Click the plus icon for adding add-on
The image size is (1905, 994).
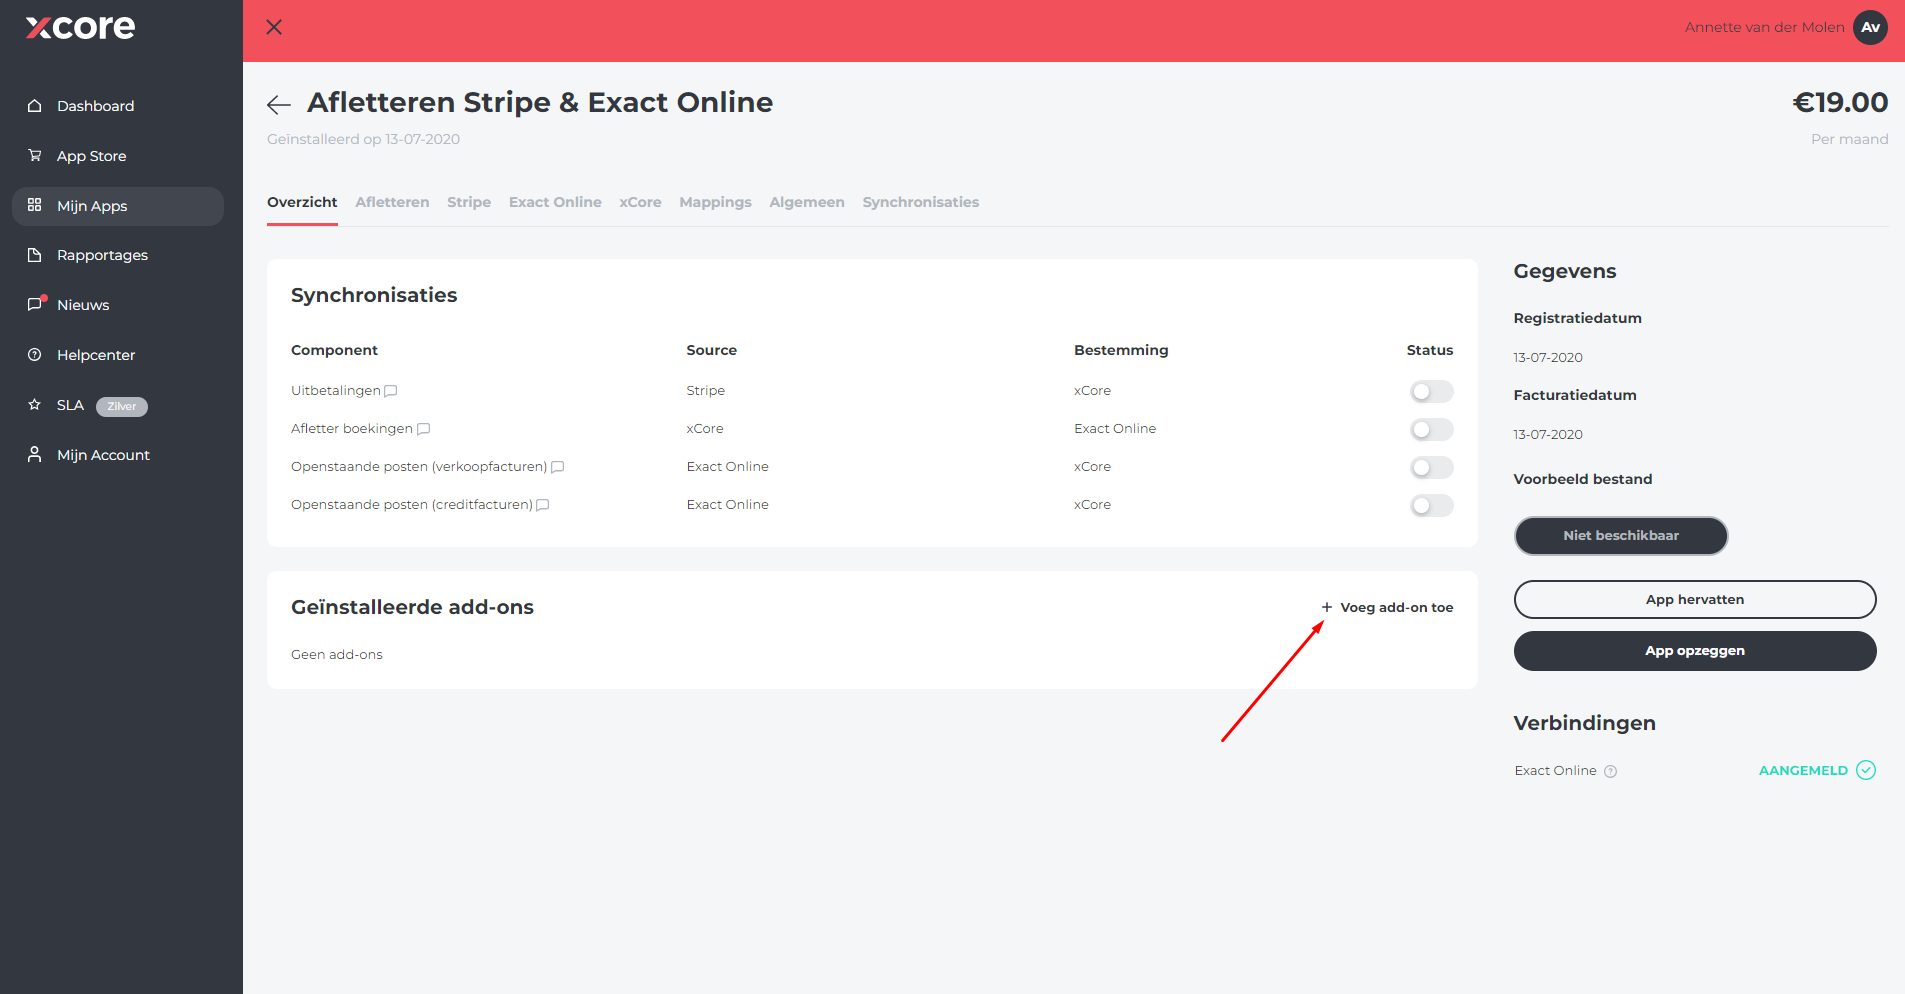(x=1327, y=607)
